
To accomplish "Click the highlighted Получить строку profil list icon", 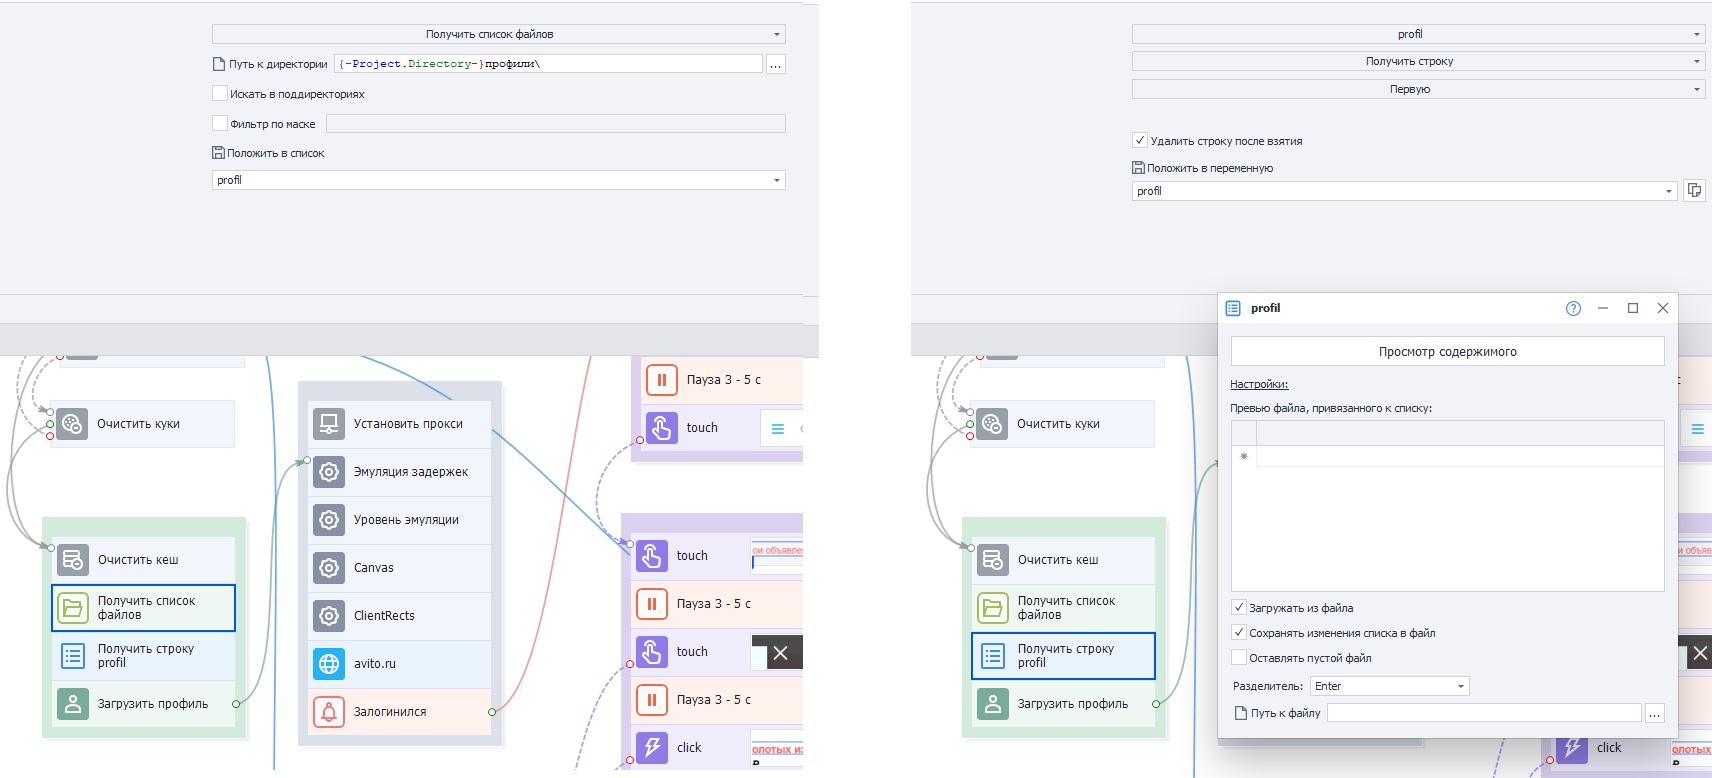I will [993, 655].
